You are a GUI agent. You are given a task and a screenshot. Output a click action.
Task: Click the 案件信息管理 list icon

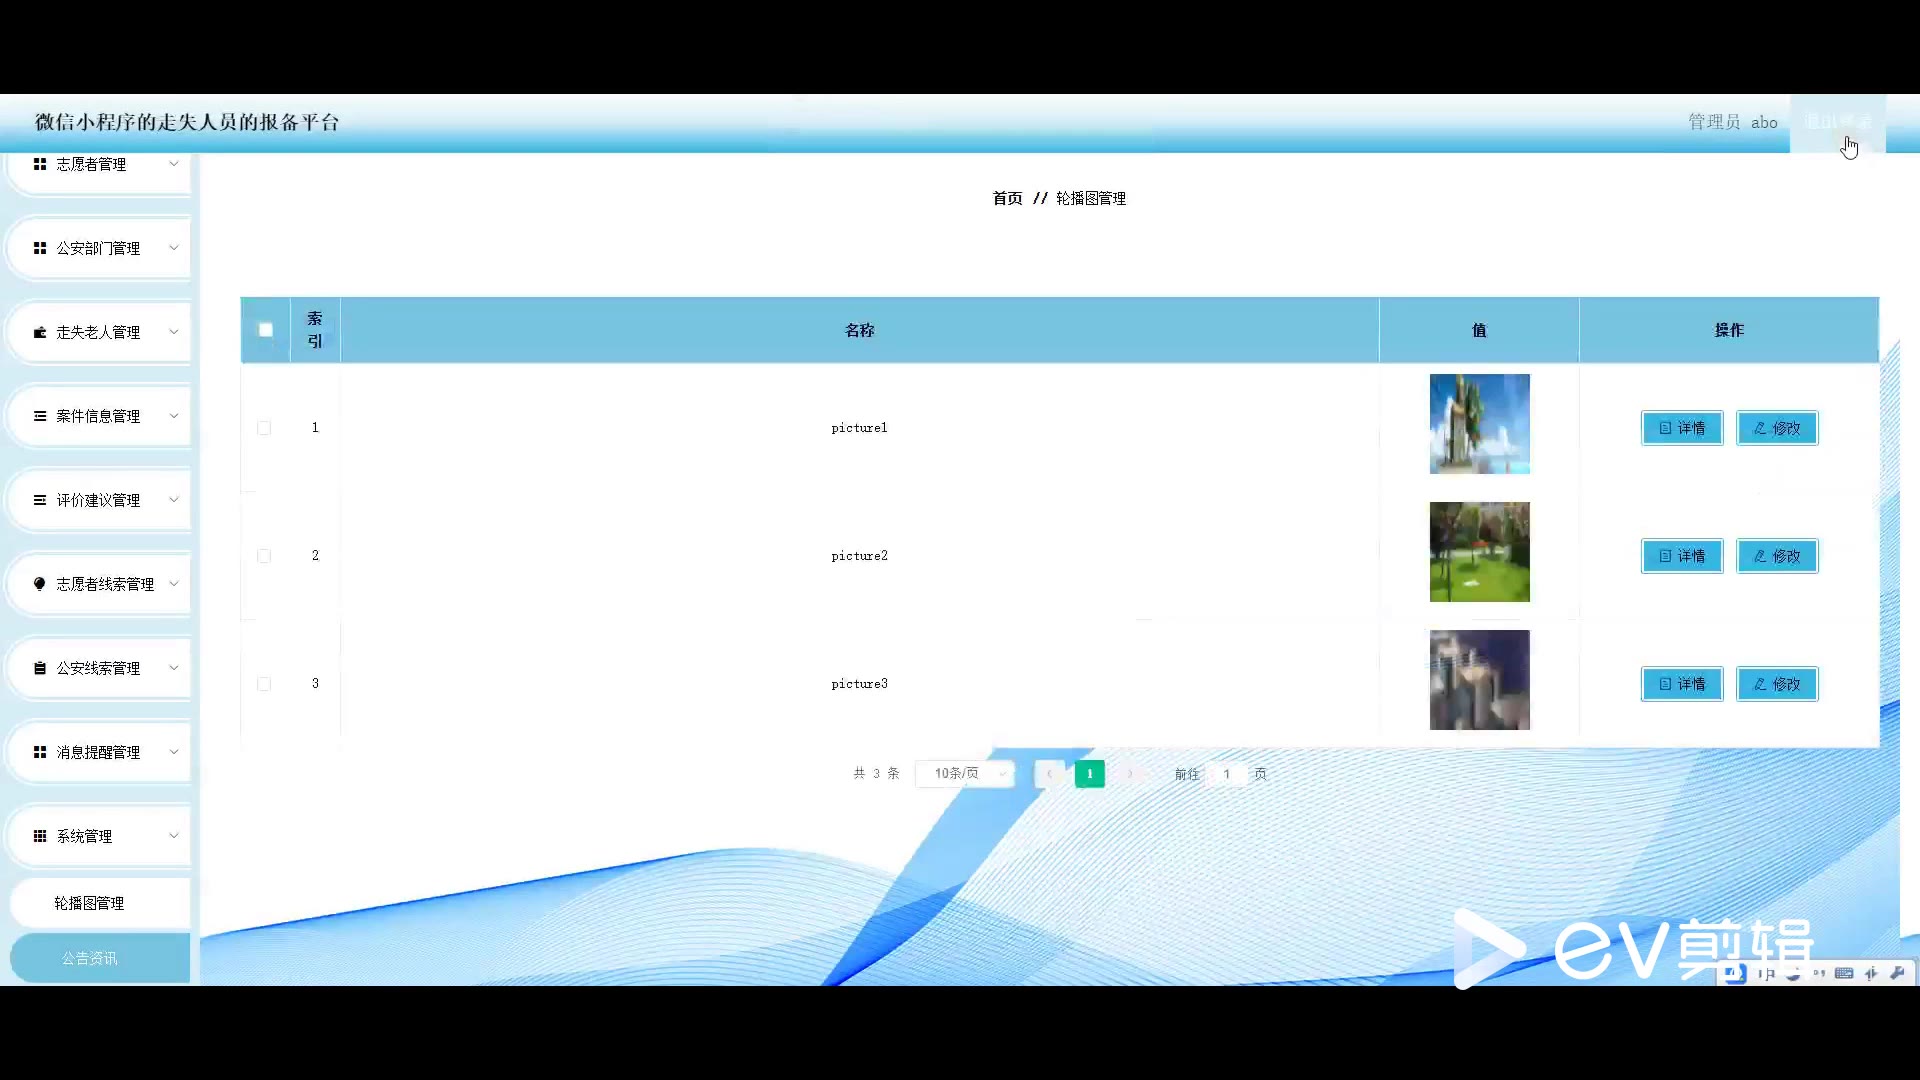pos(40,416)
